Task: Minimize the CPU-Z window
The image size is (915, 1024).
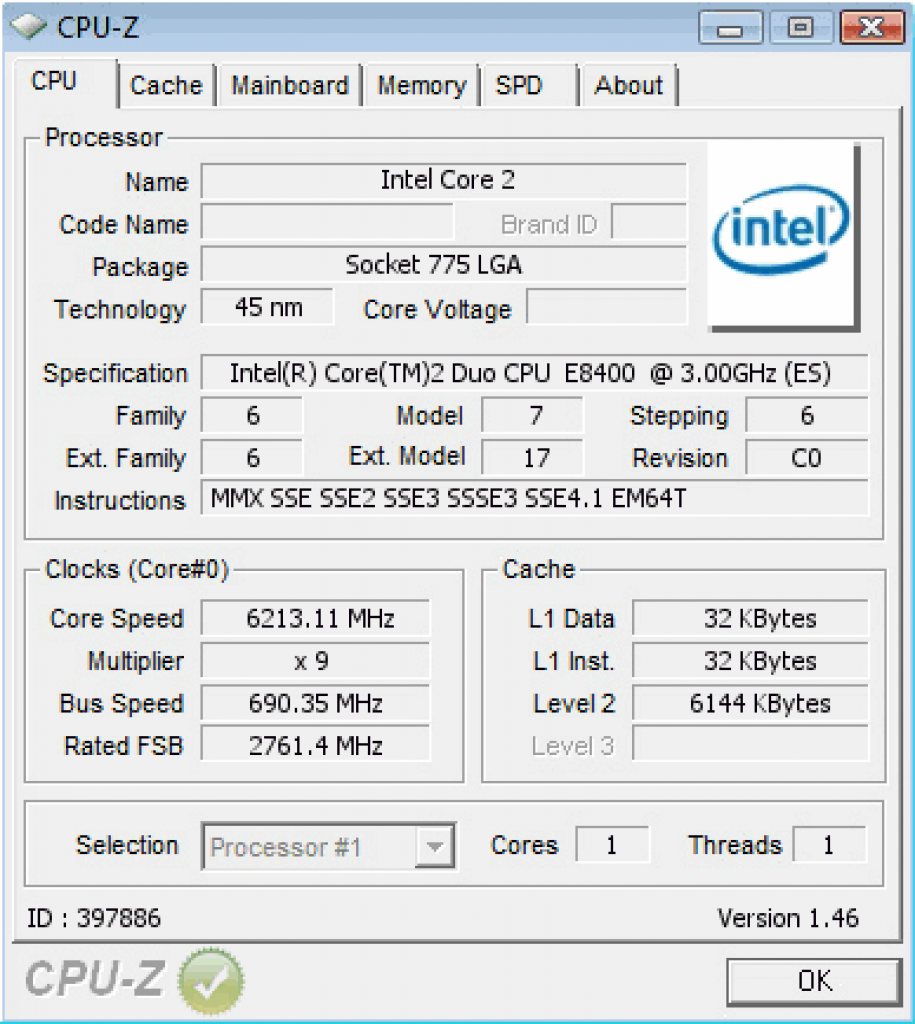Action: point(730,28)
